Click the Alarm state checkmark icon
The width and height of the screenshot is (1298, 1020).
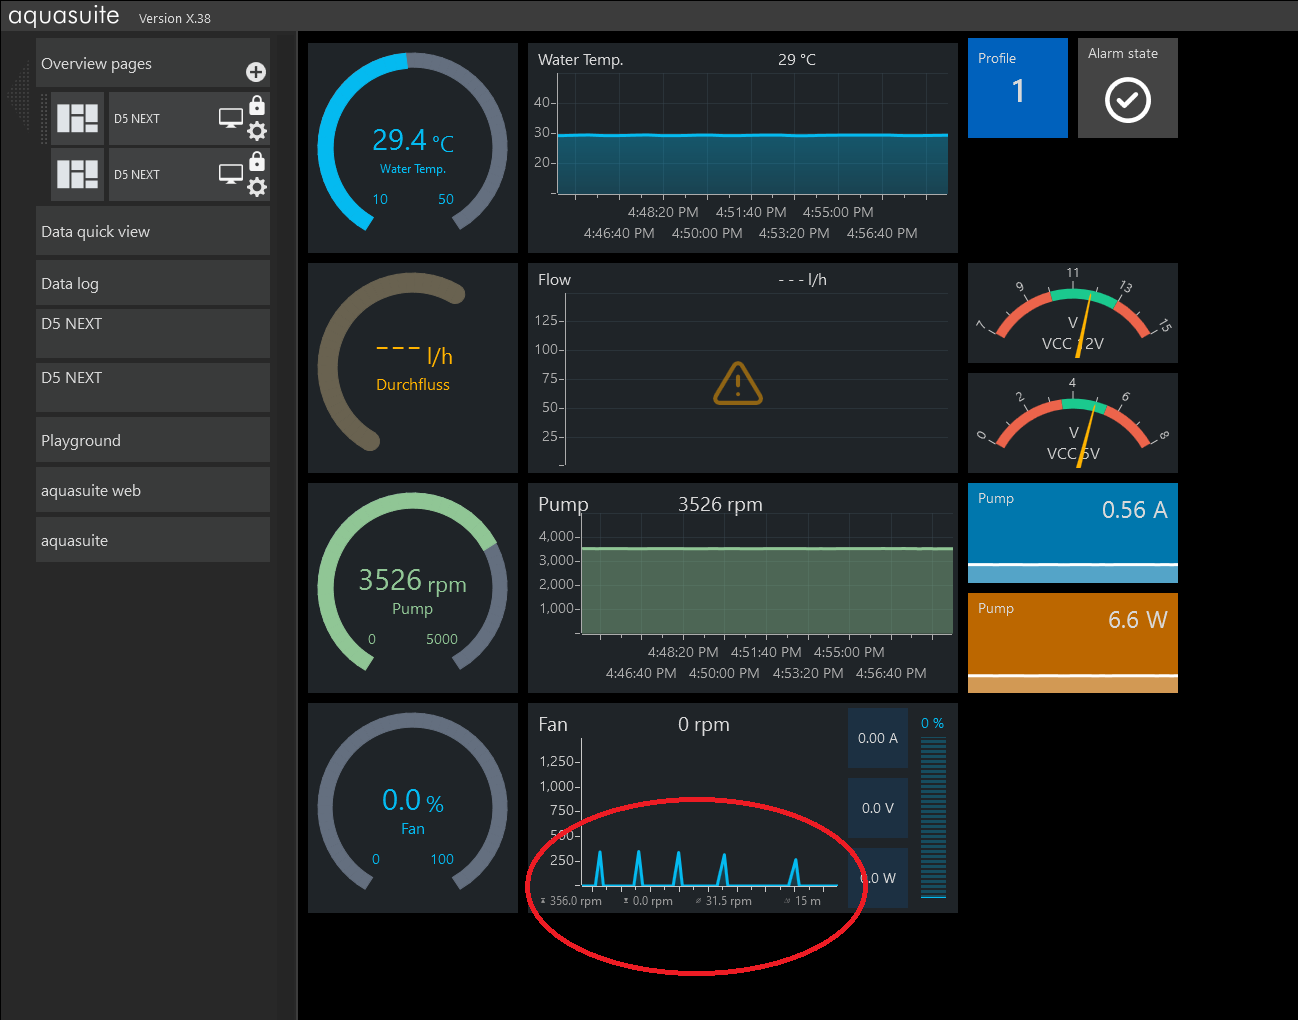click(x=1127, y=100)
